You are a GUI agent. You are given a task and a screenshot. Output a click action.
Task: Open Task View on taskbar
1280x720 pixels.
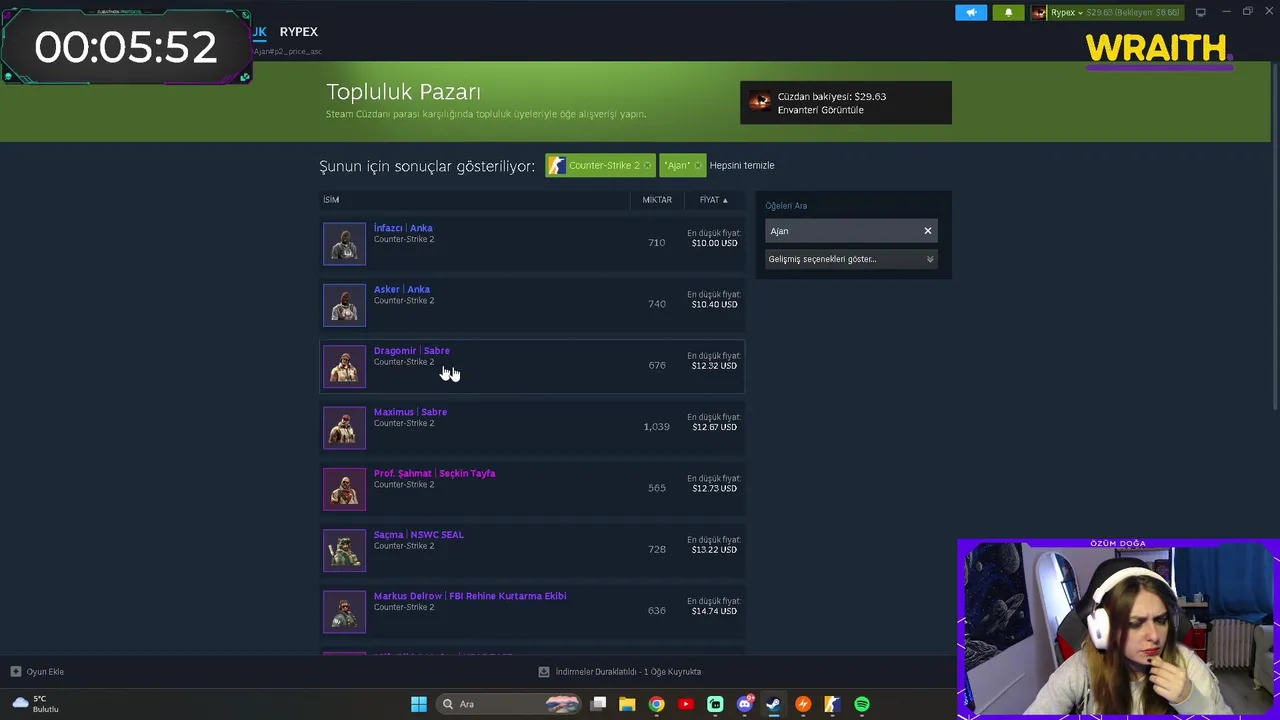click(x=598, y=704)
